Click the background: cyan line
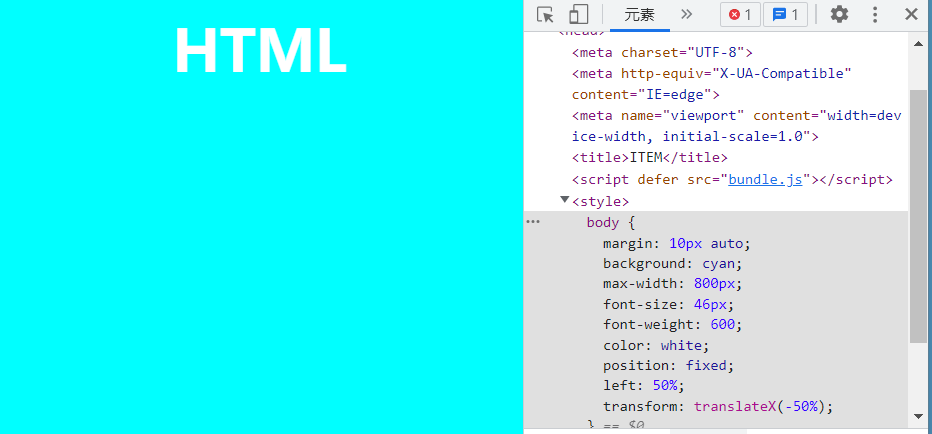Screen dimensions: 932x434 [673, 263]
